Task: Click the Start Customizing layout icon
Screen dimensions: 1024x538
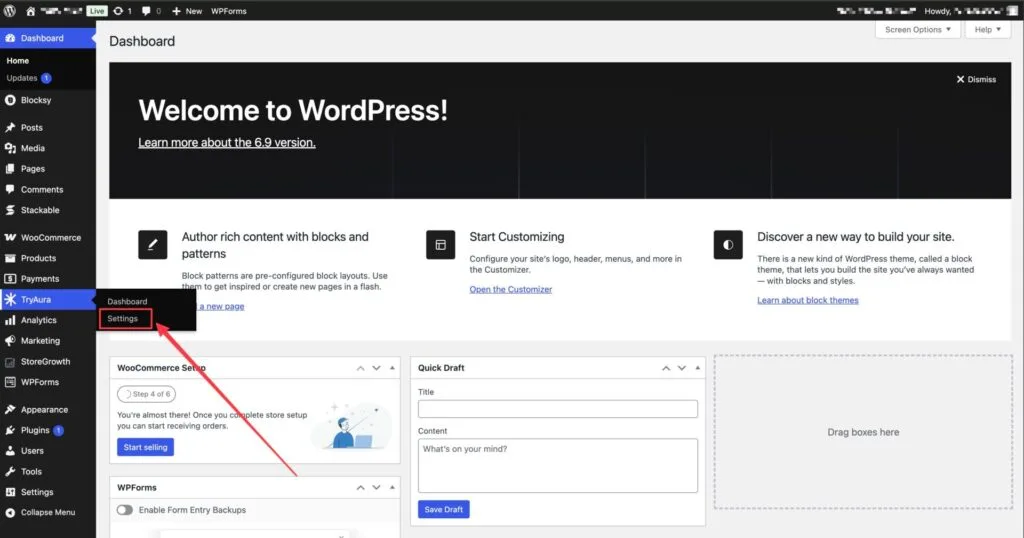Action: pos(440,245)
